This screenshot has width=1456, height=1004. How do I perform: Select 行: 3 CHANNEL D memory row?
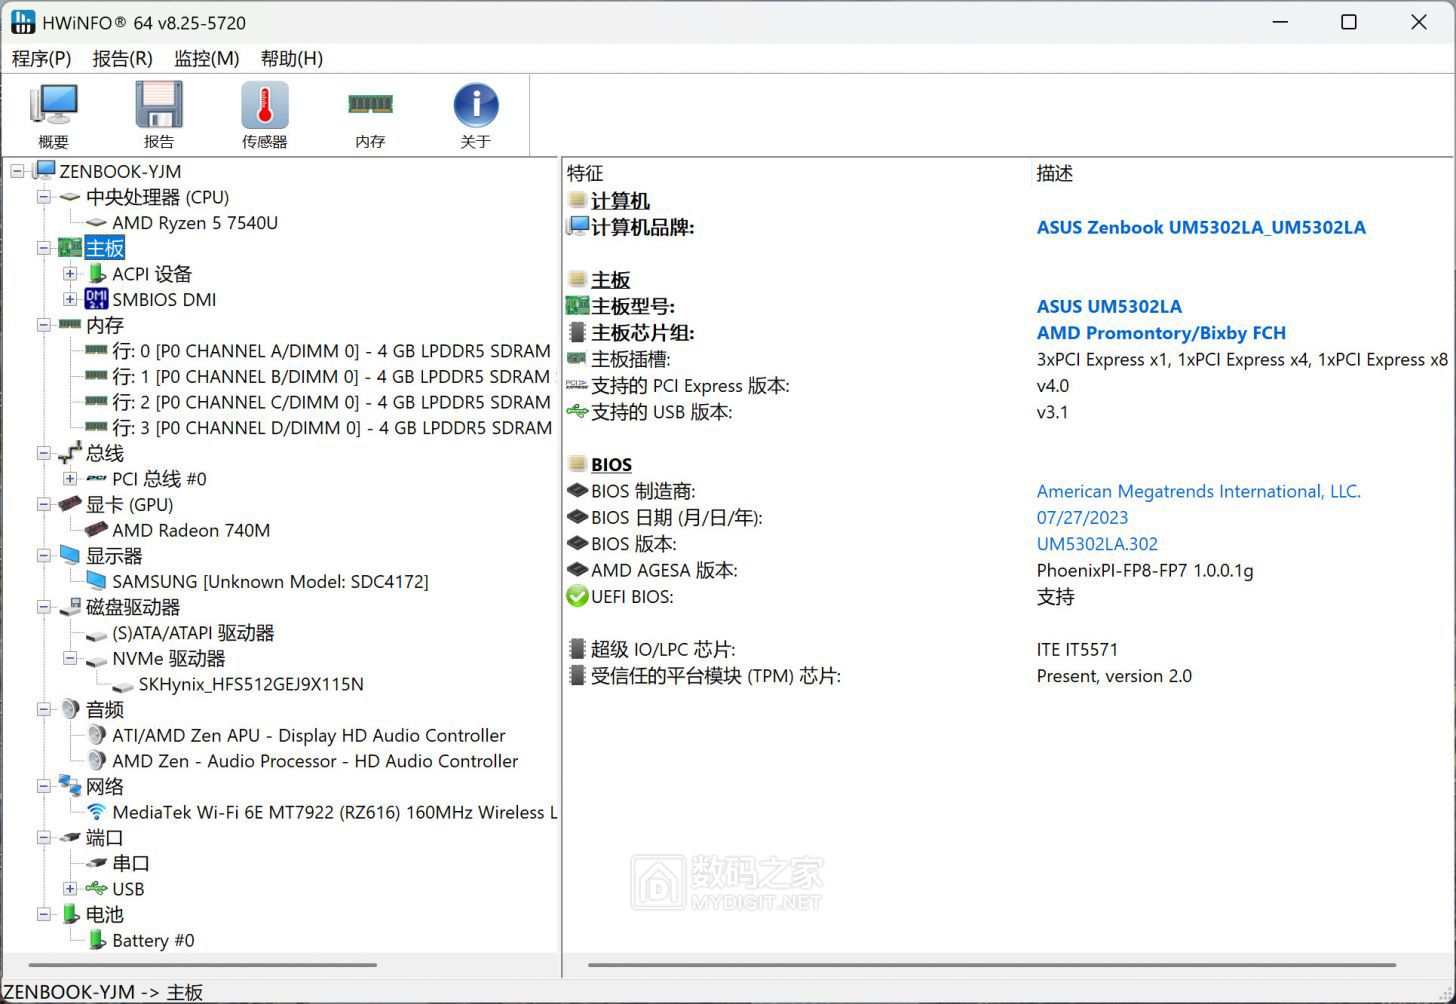click(331, 427)
